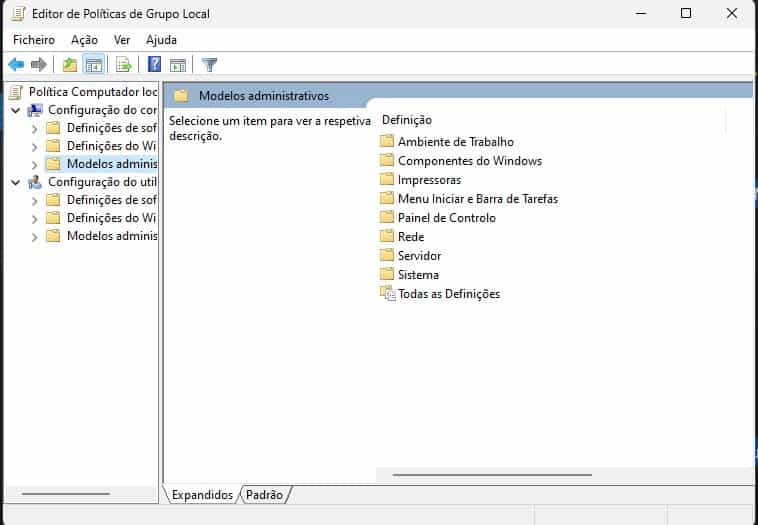The image size is (758, 525).
Task: Collapse the Configuração do computador node
Action: point(16,110)
